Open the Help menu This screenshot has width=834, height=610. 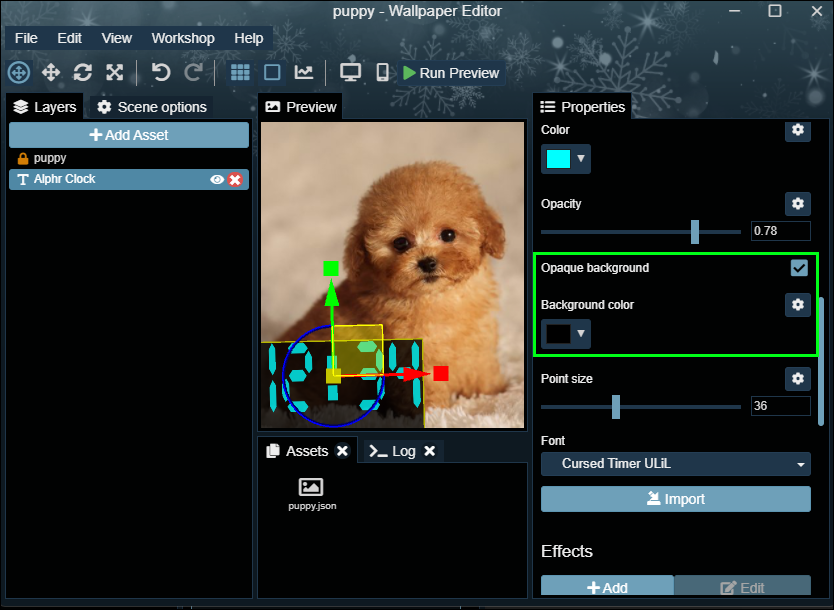point(249,38)
